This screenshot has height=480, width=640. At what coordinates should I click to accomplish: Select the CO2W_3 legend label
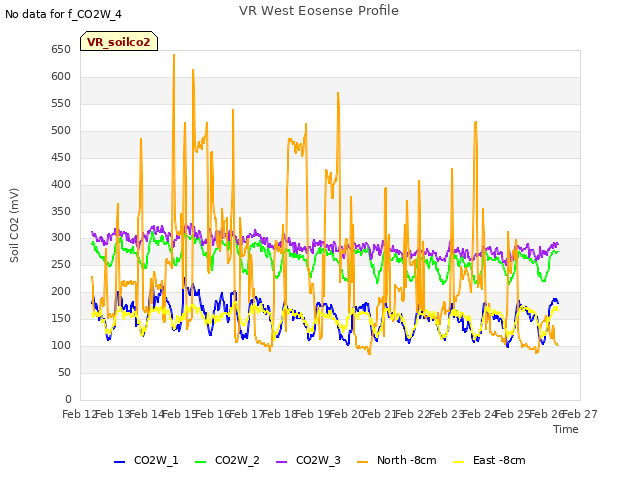pos(318,460)
